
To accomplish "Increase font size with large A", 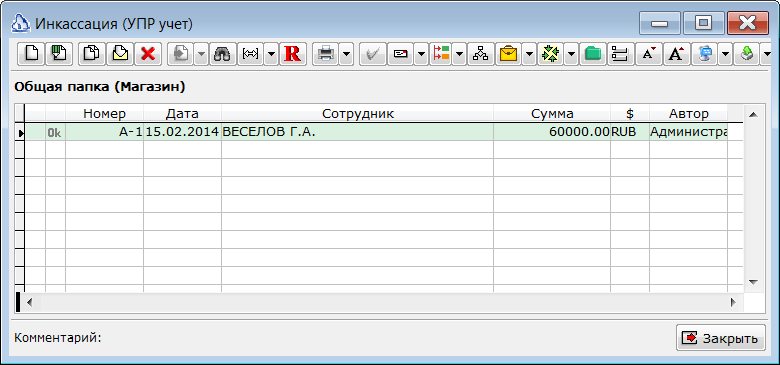I will 677,54.
